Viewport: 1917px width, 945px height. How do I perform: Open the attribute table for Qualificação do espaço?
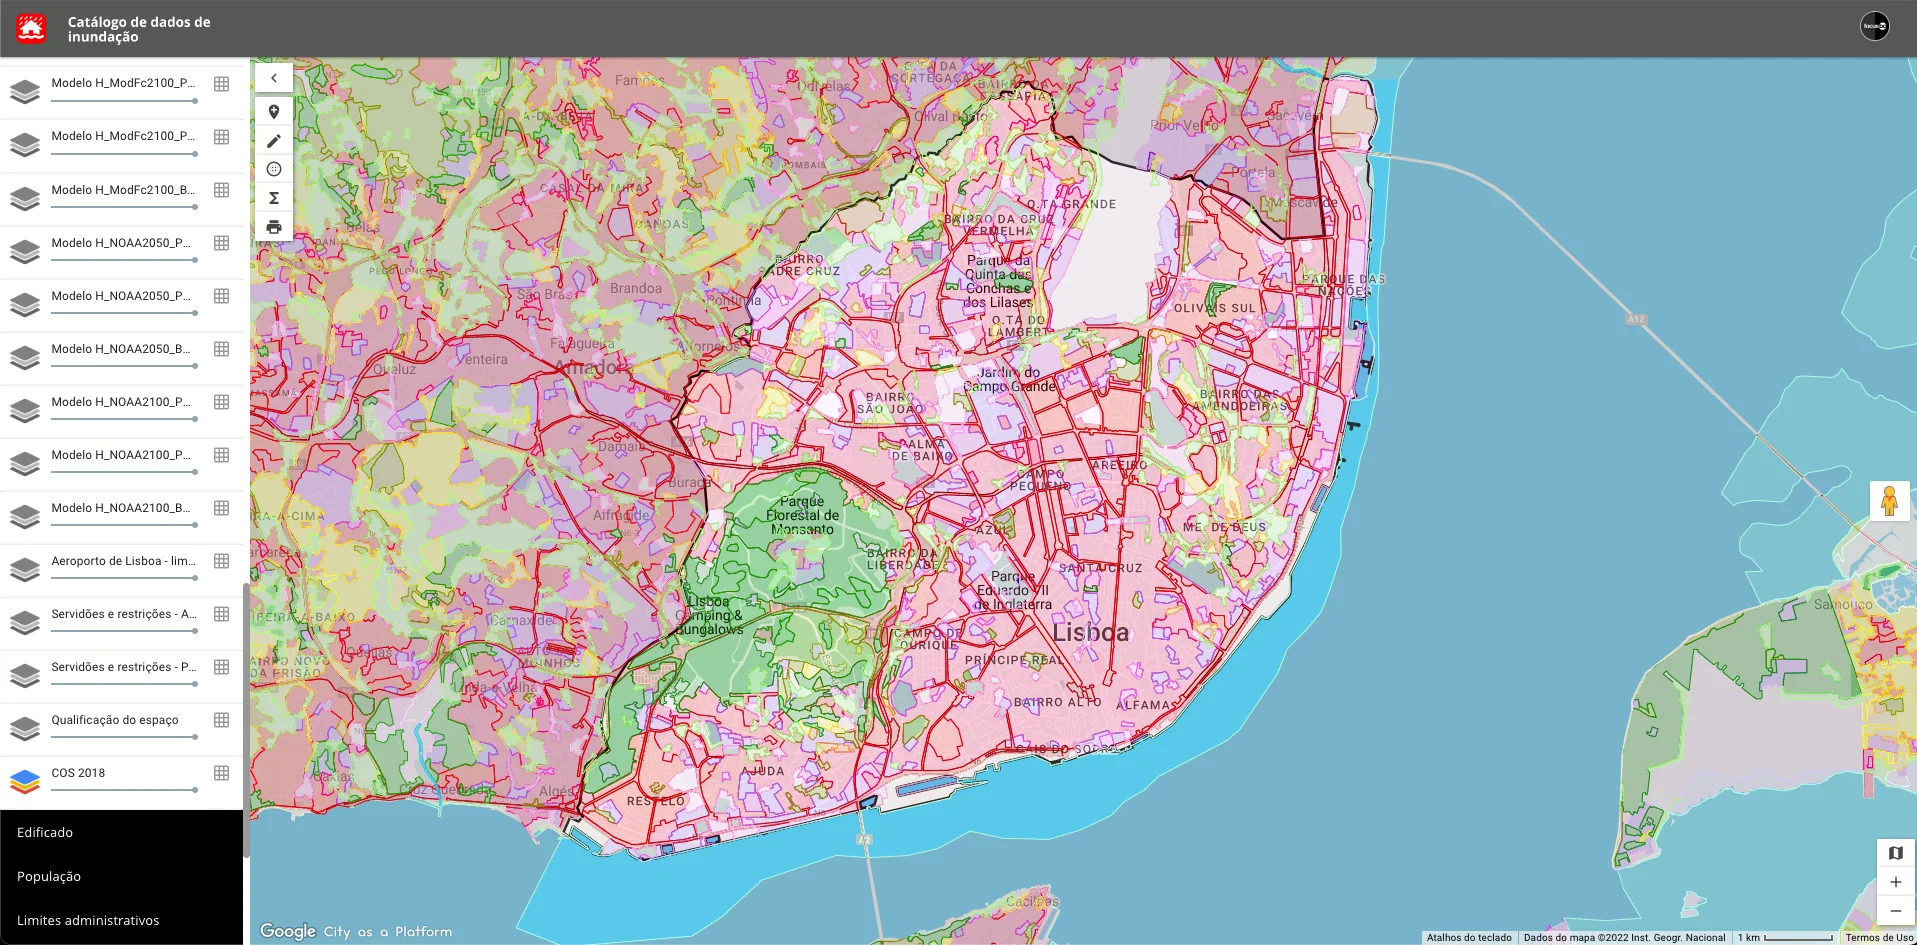221,719
